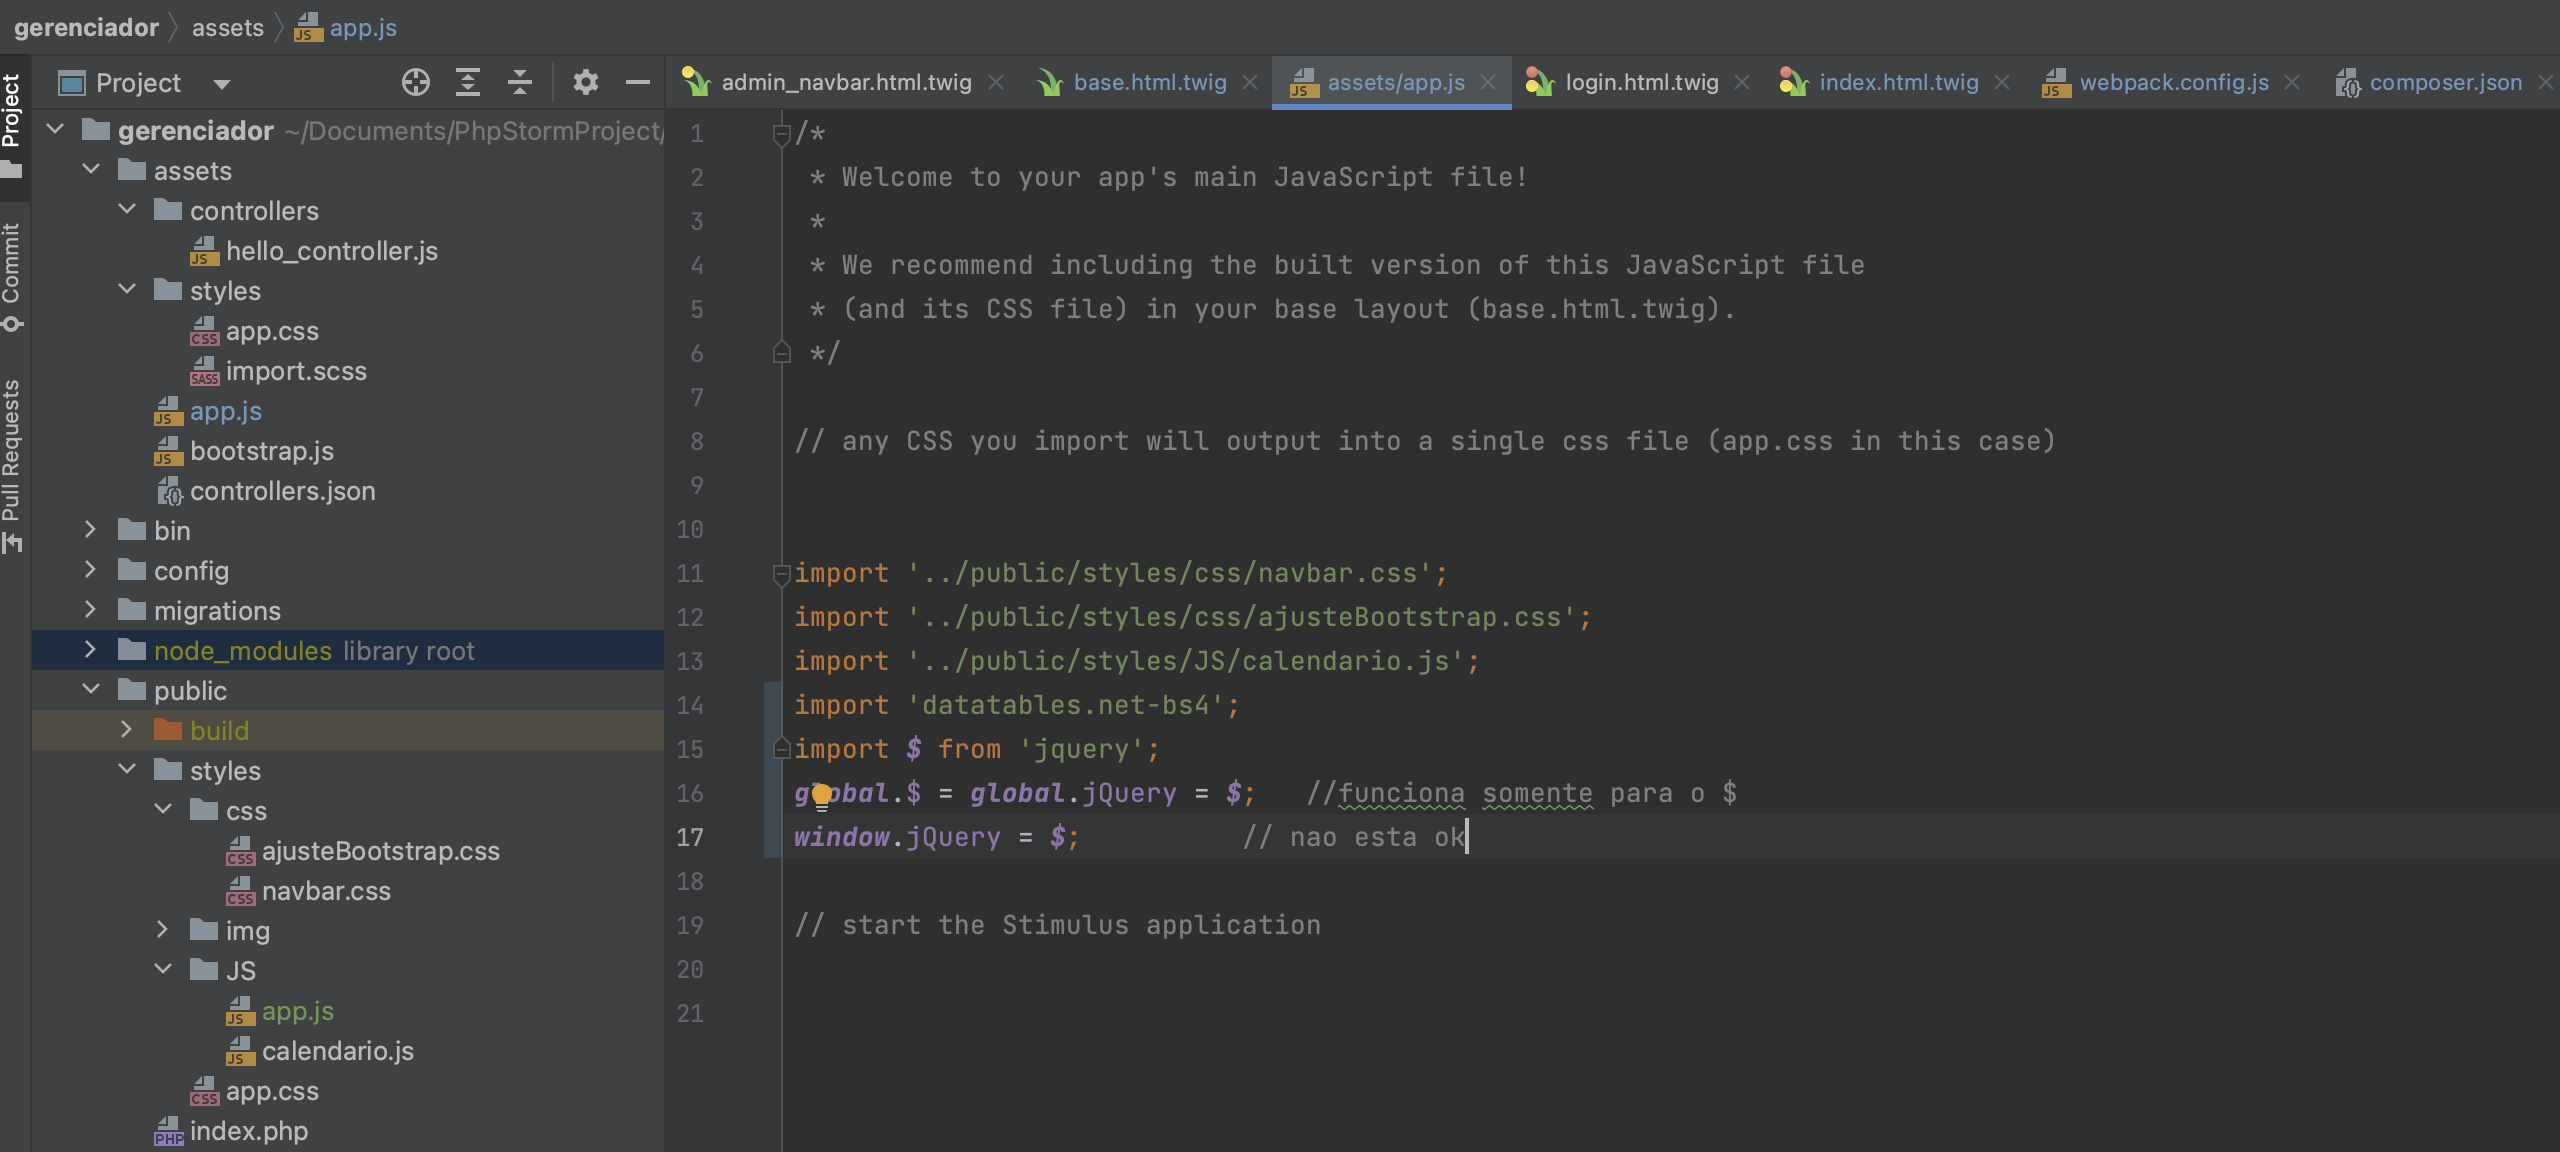
Task: Click the fold end marker on line 15
Action: click(782, 748)
